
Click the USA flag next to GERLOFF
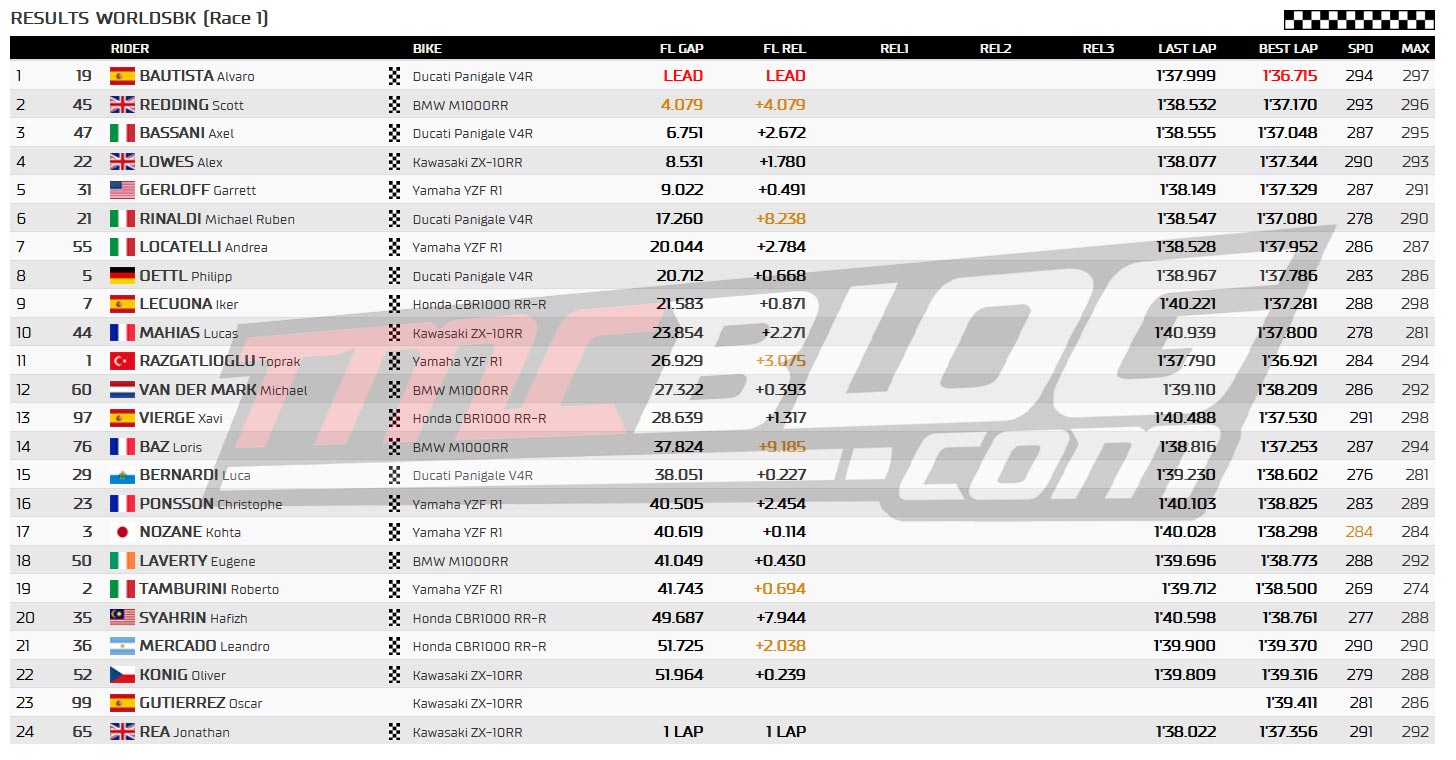click(x=122, y=190)
